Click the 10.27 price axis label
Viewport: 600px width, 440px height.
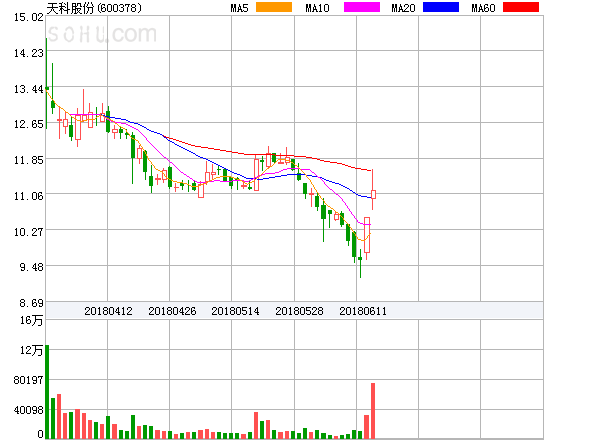point(29,232)
